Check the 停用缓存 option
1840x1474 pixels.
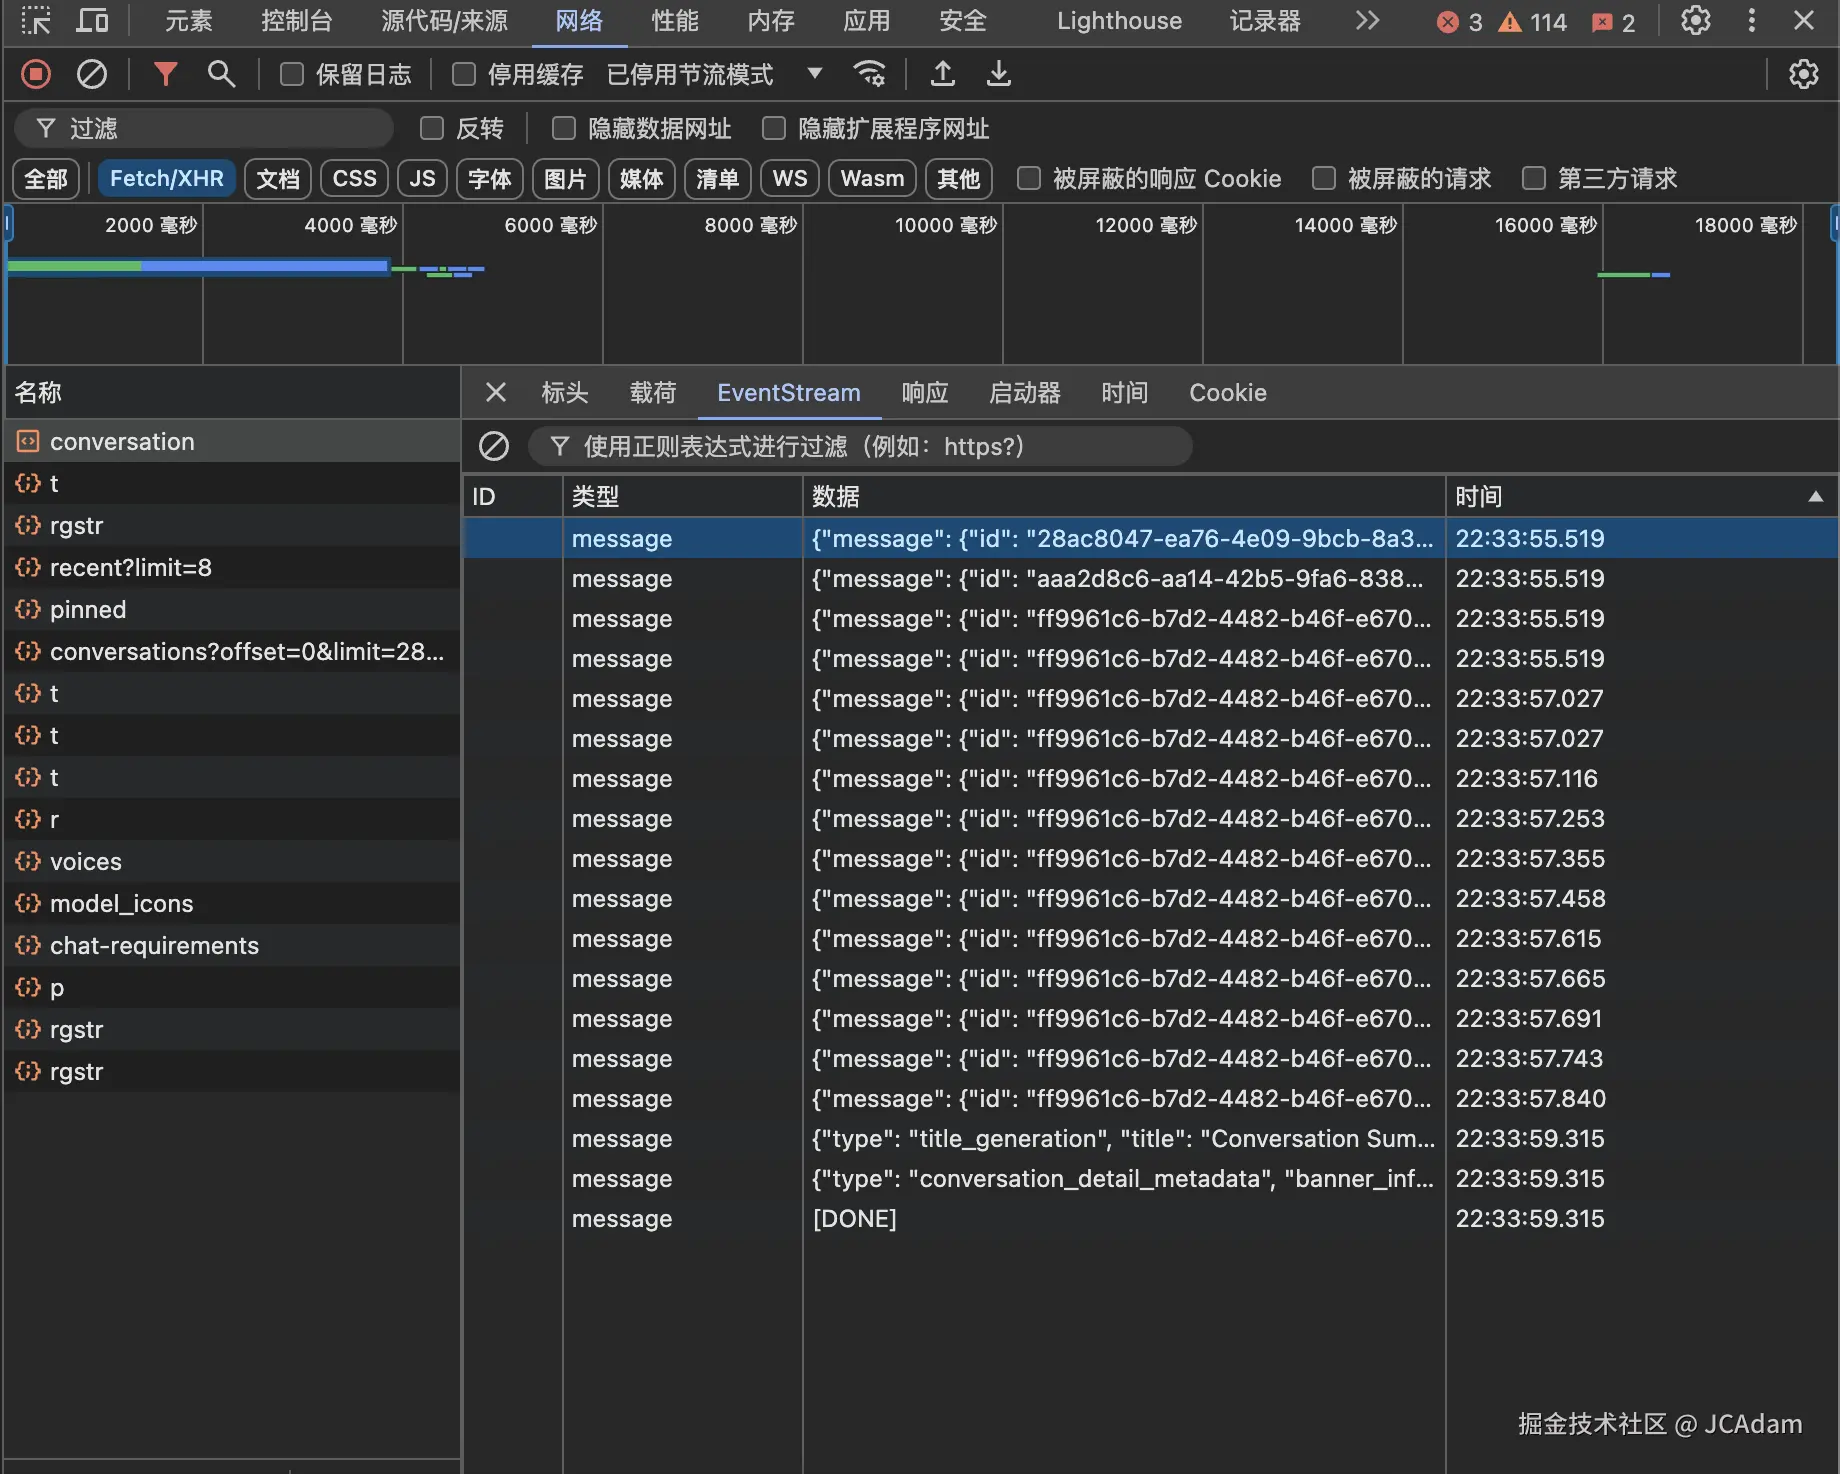coord(464,74)
